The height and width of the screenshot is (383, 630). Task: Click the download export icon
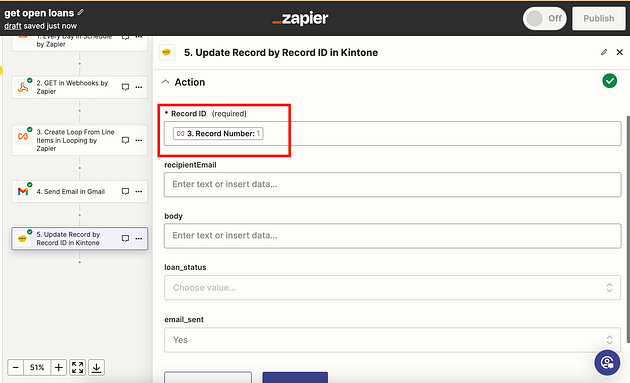coord(96,367)
